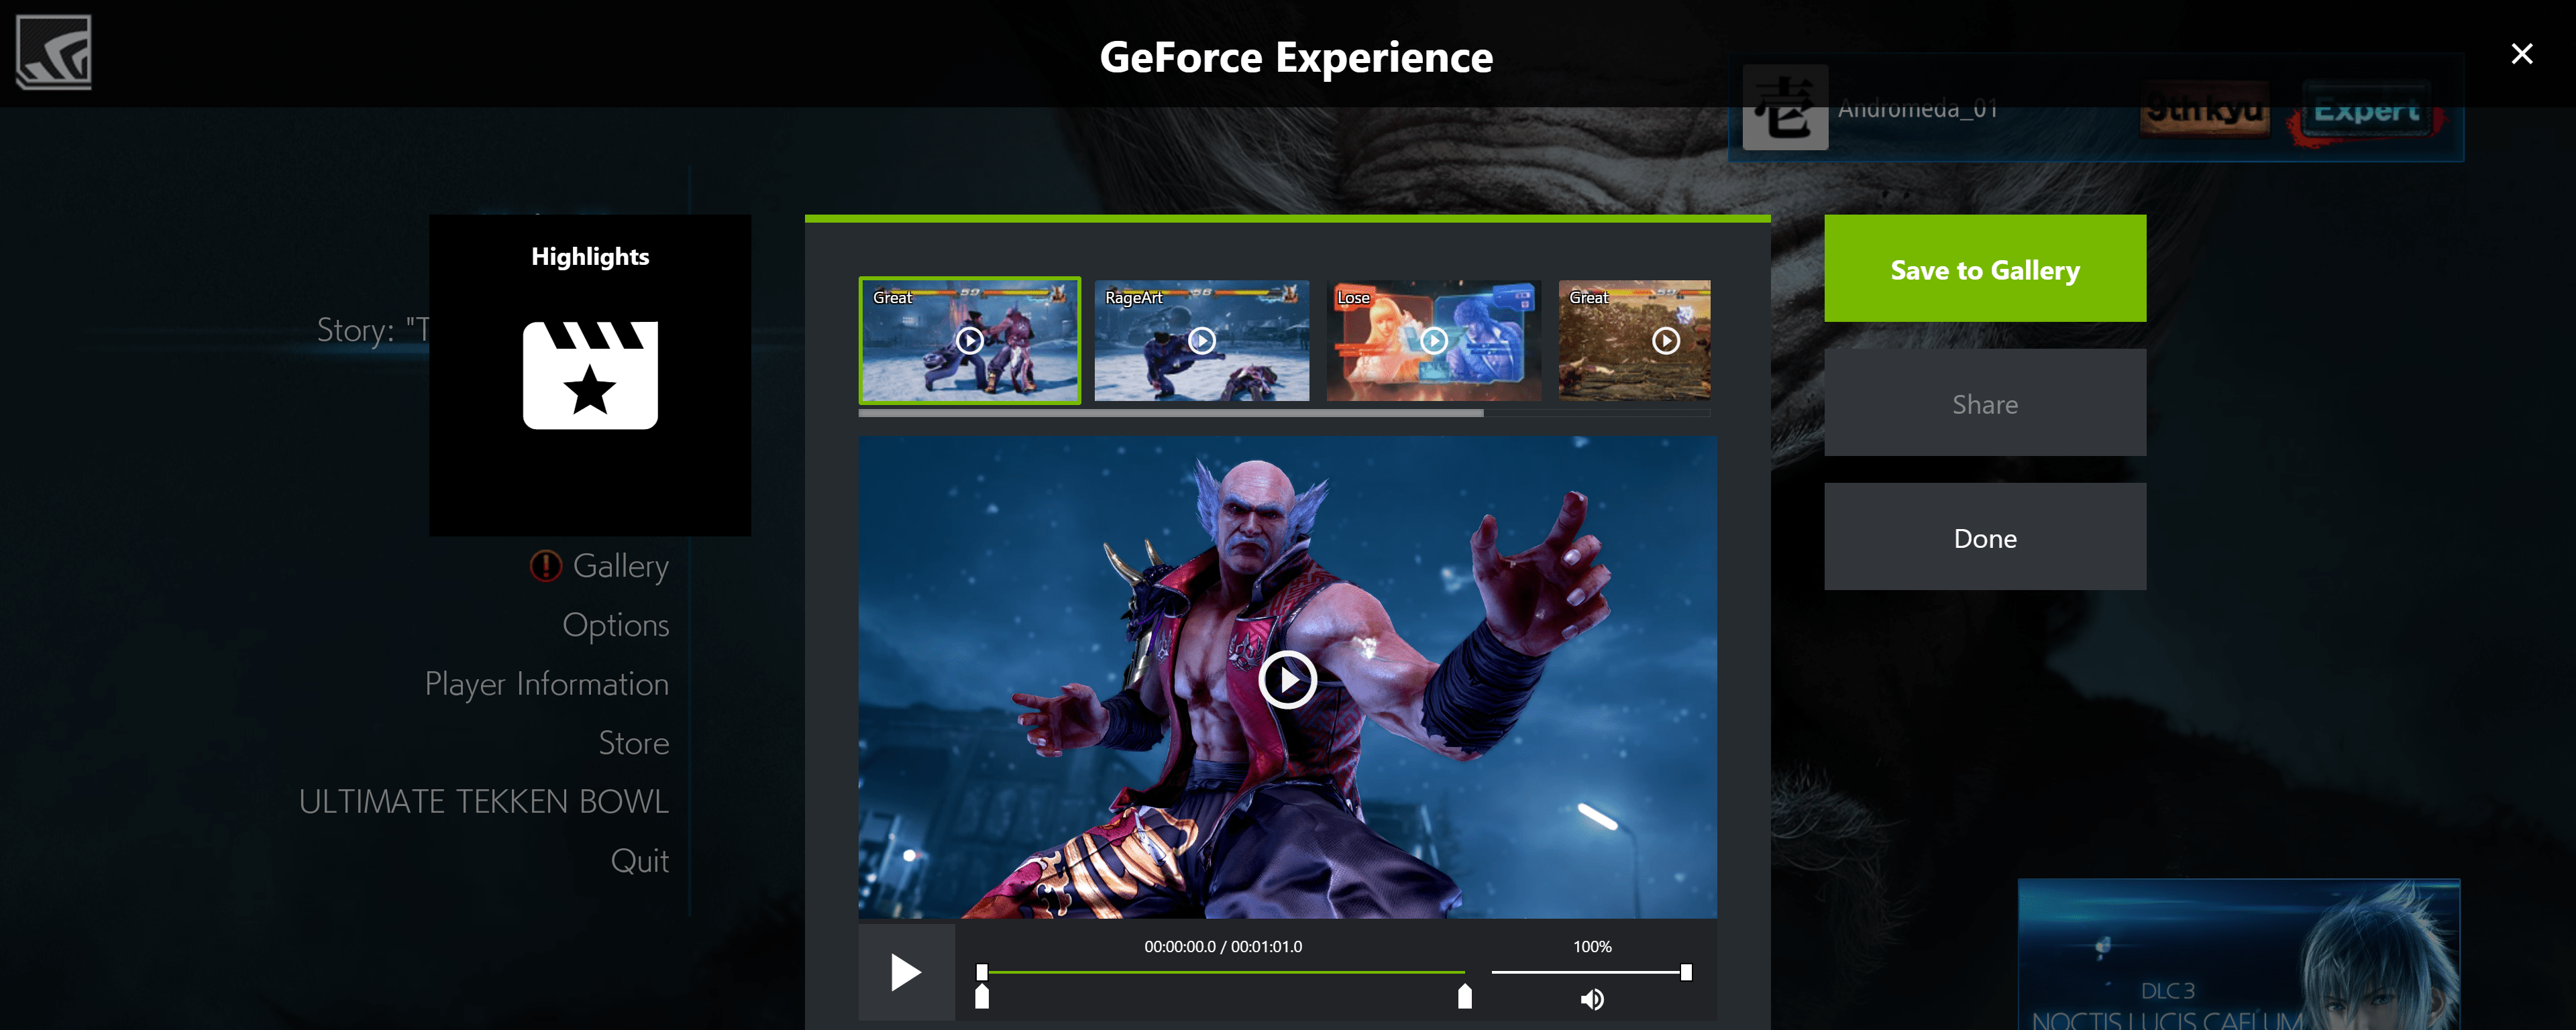Click the Expert rank badge
The height and width of the screenshot is (1030, 2576).
(2366, 109)
